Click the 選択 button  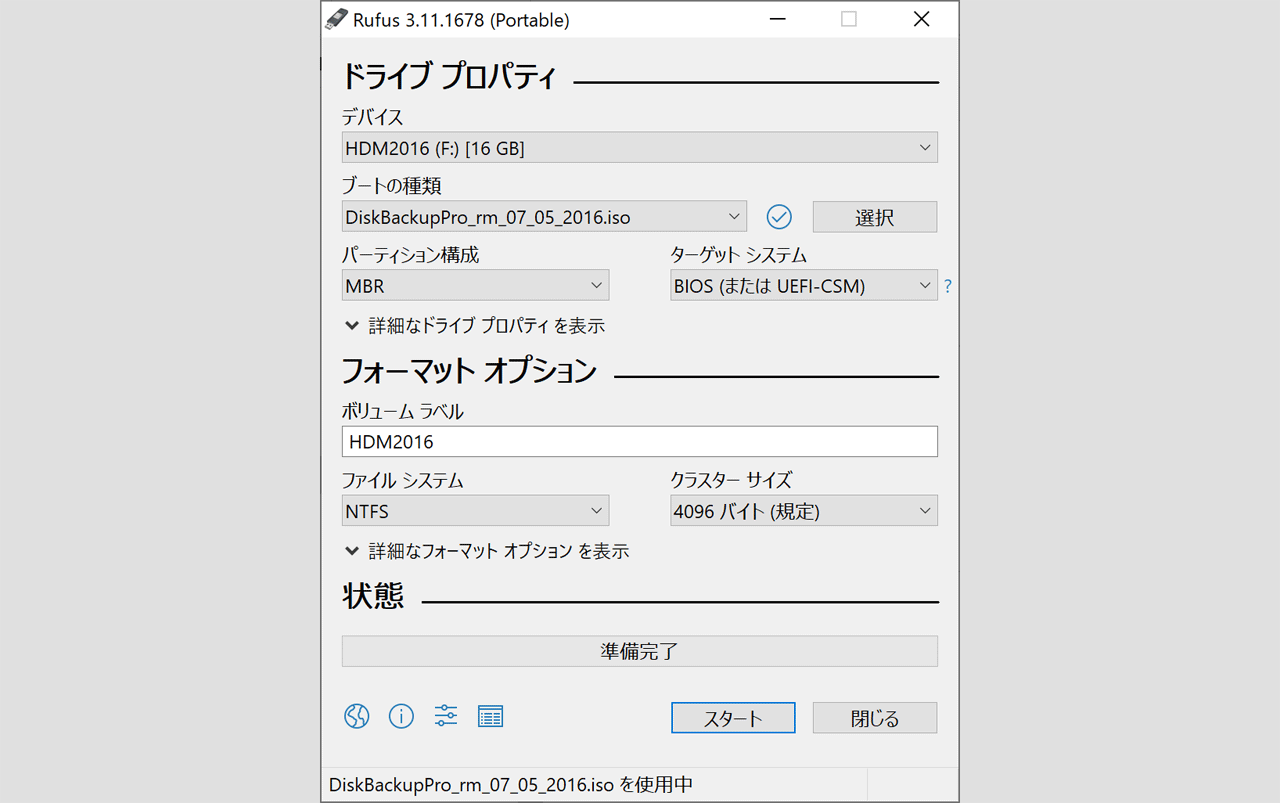tap(875, 217)
